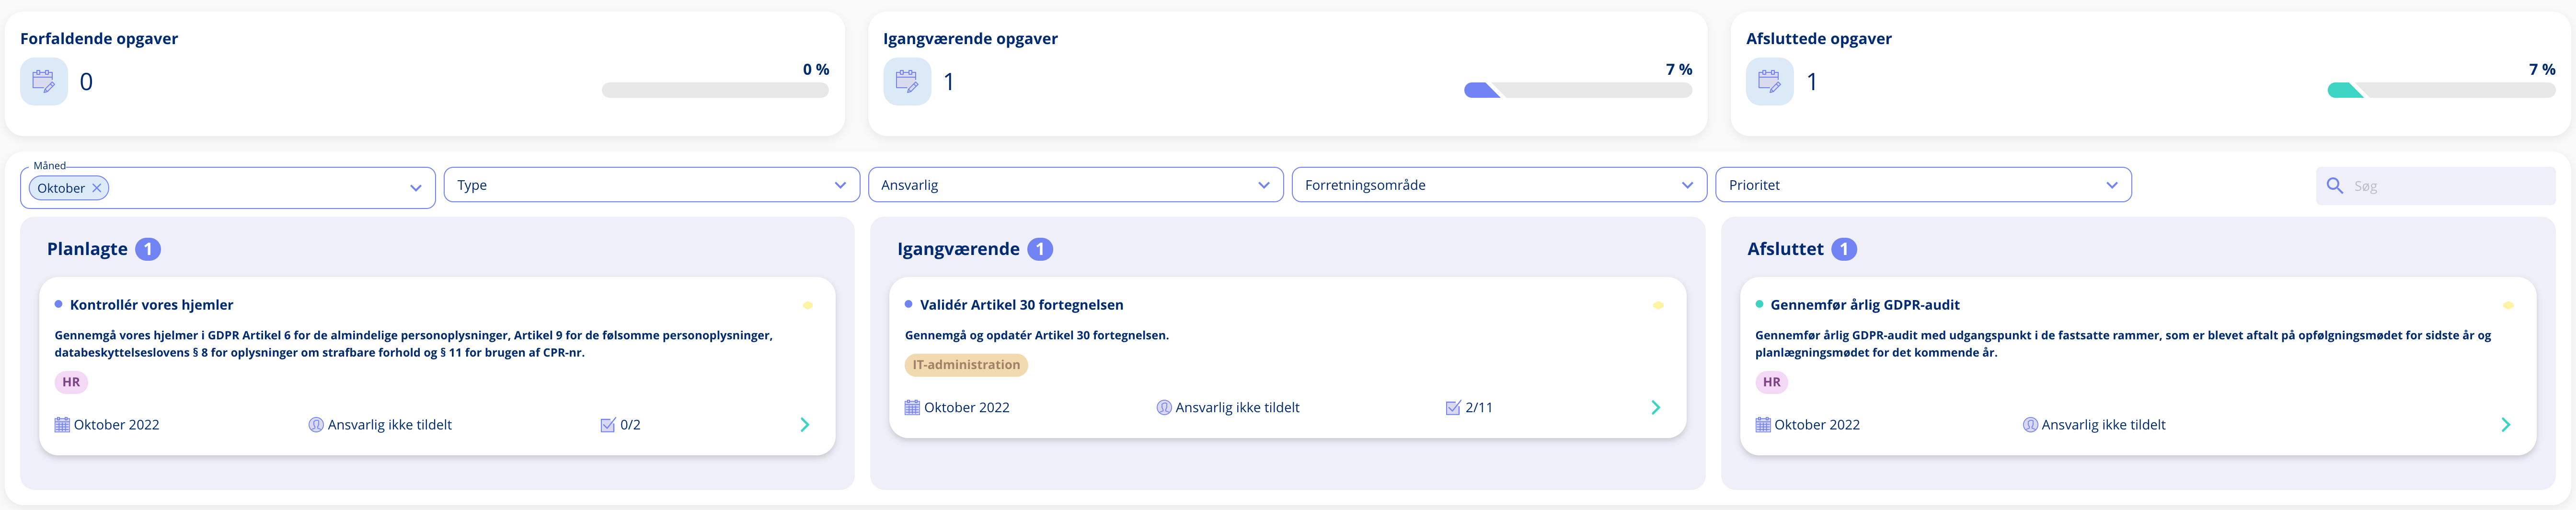Click the Forfaldende opgaver heading
Screen dimensions: 2576x510
pos(99,39)
